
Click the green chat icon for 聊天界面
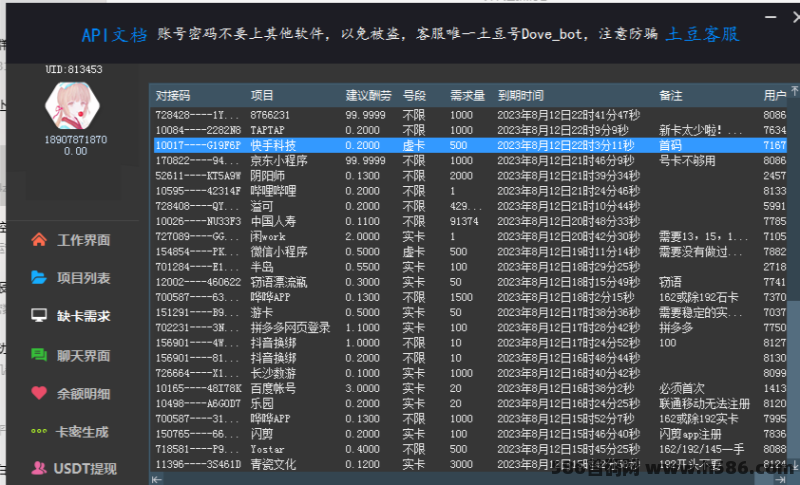pos(39,354)
